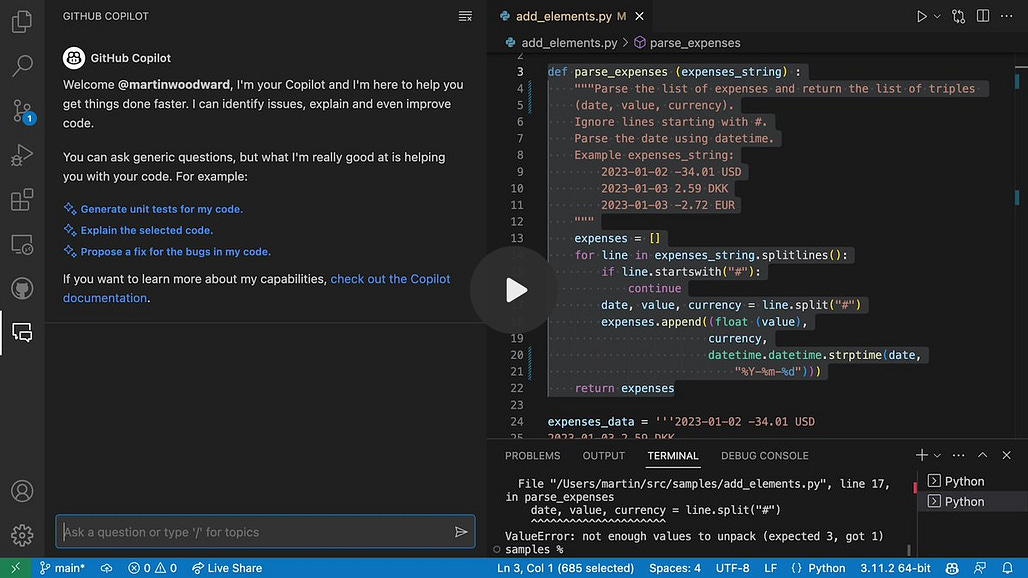The height and width of the screenshot is (578, 1028).
Task: Click the Copilot status icon in status bar
Action: [952, 568]
